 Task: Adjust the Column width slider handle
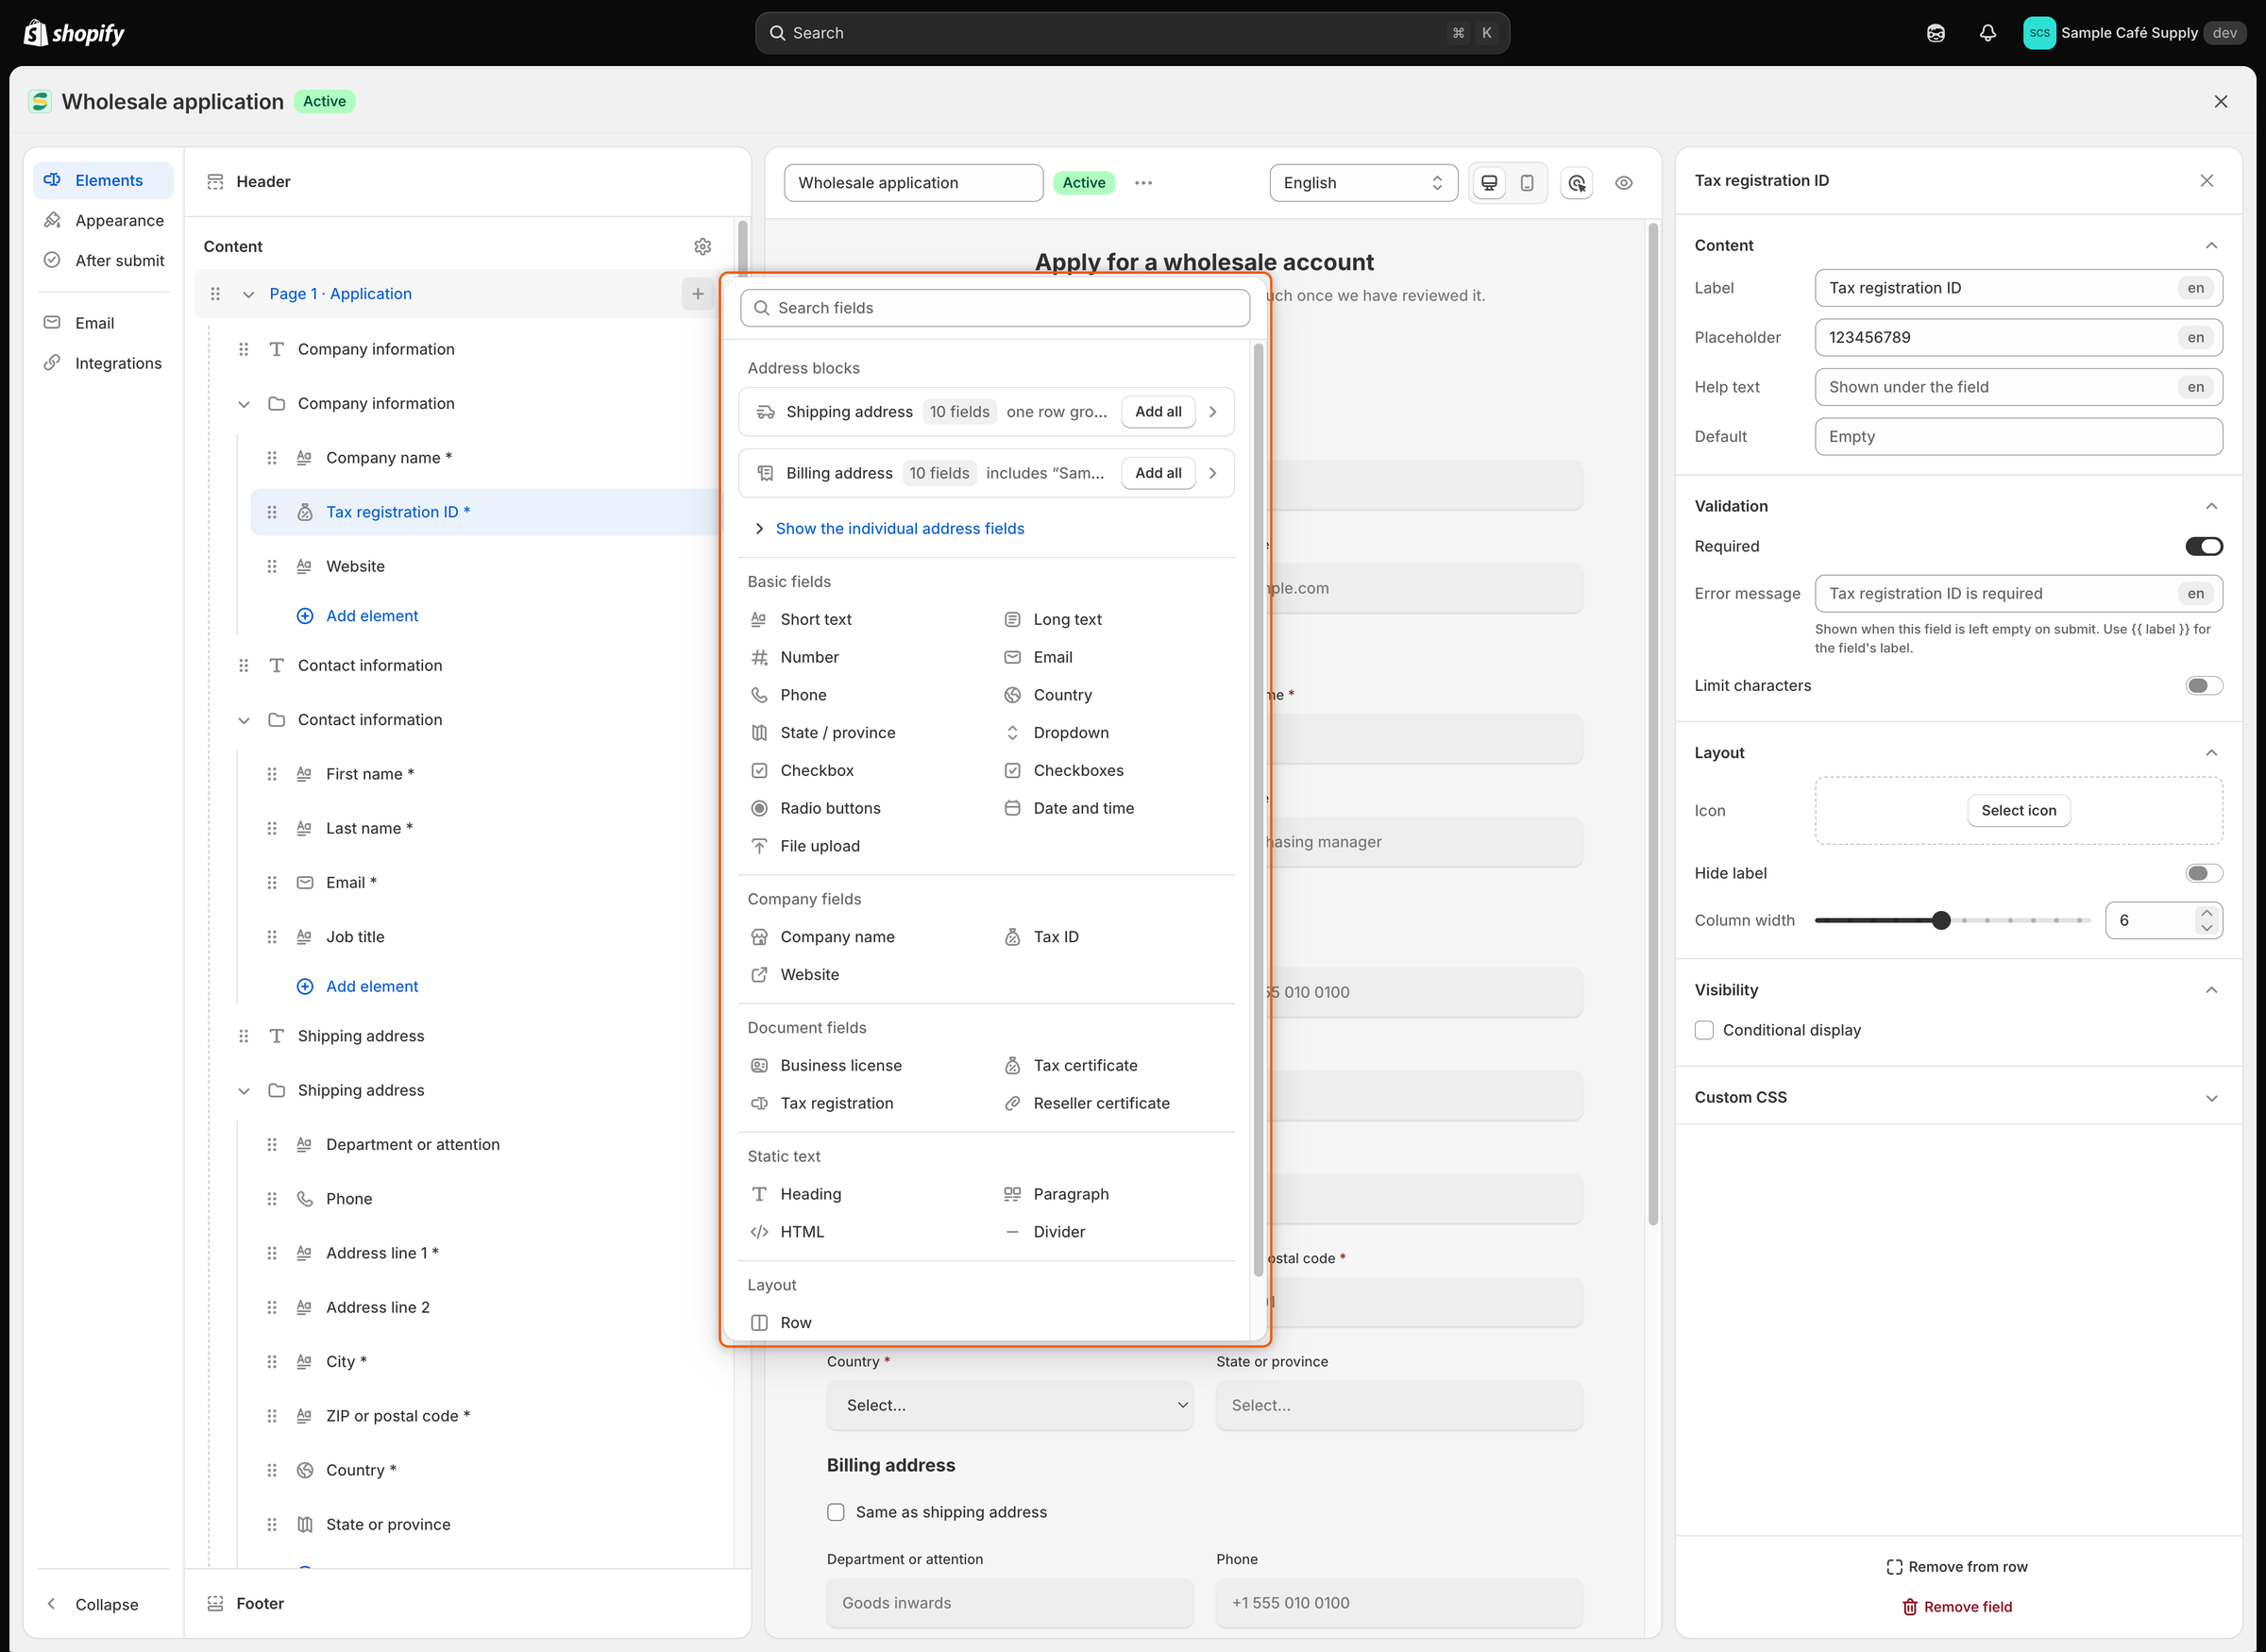pos(1941,921)
